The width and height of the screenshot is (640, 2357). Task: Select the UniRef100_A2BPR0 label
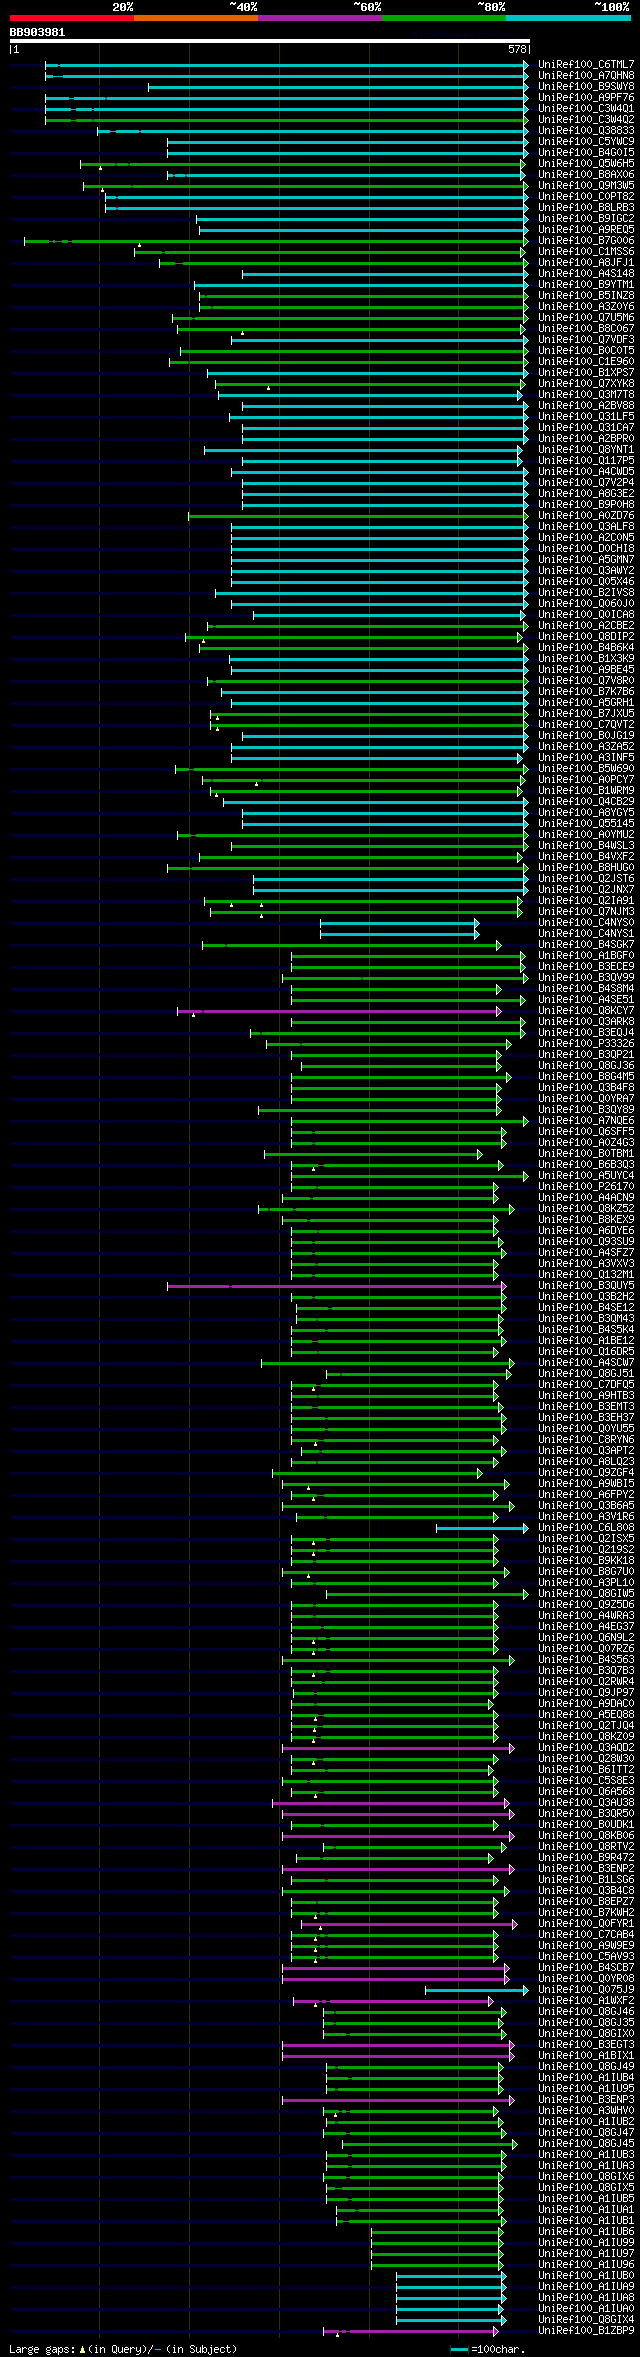[586, 438]
